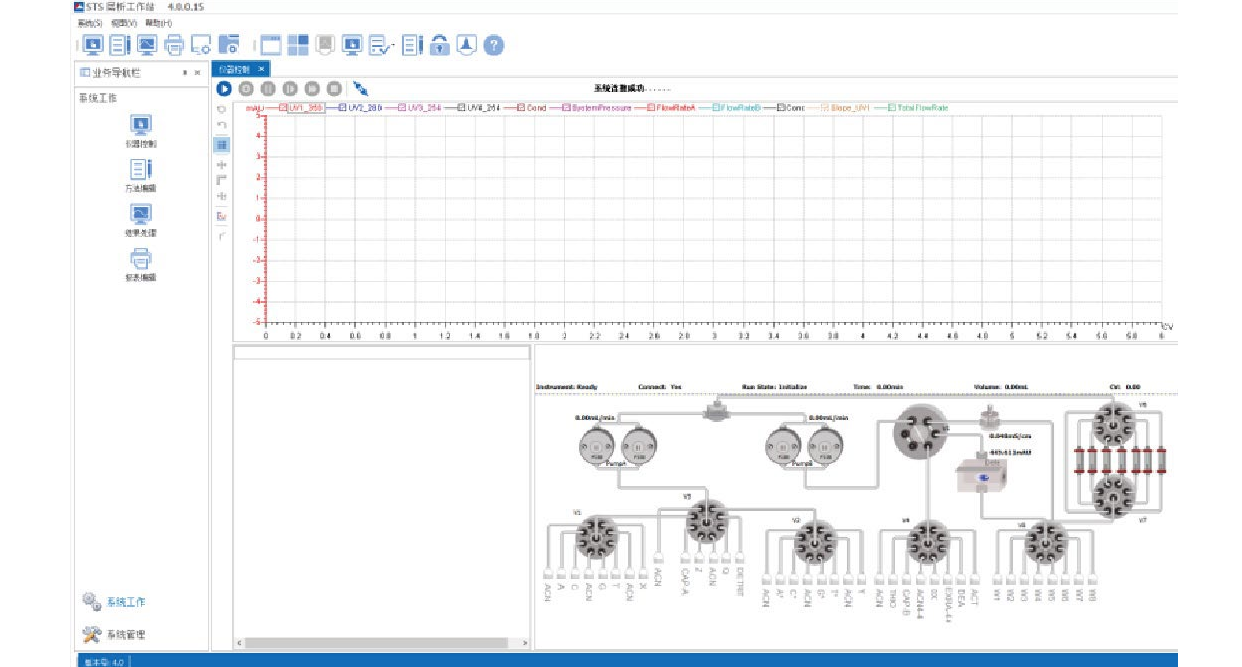This screenshot has width=1242, height=667.
Task: Open the print-report item in navigation sidebar
Action: click(x=141, y=264)
